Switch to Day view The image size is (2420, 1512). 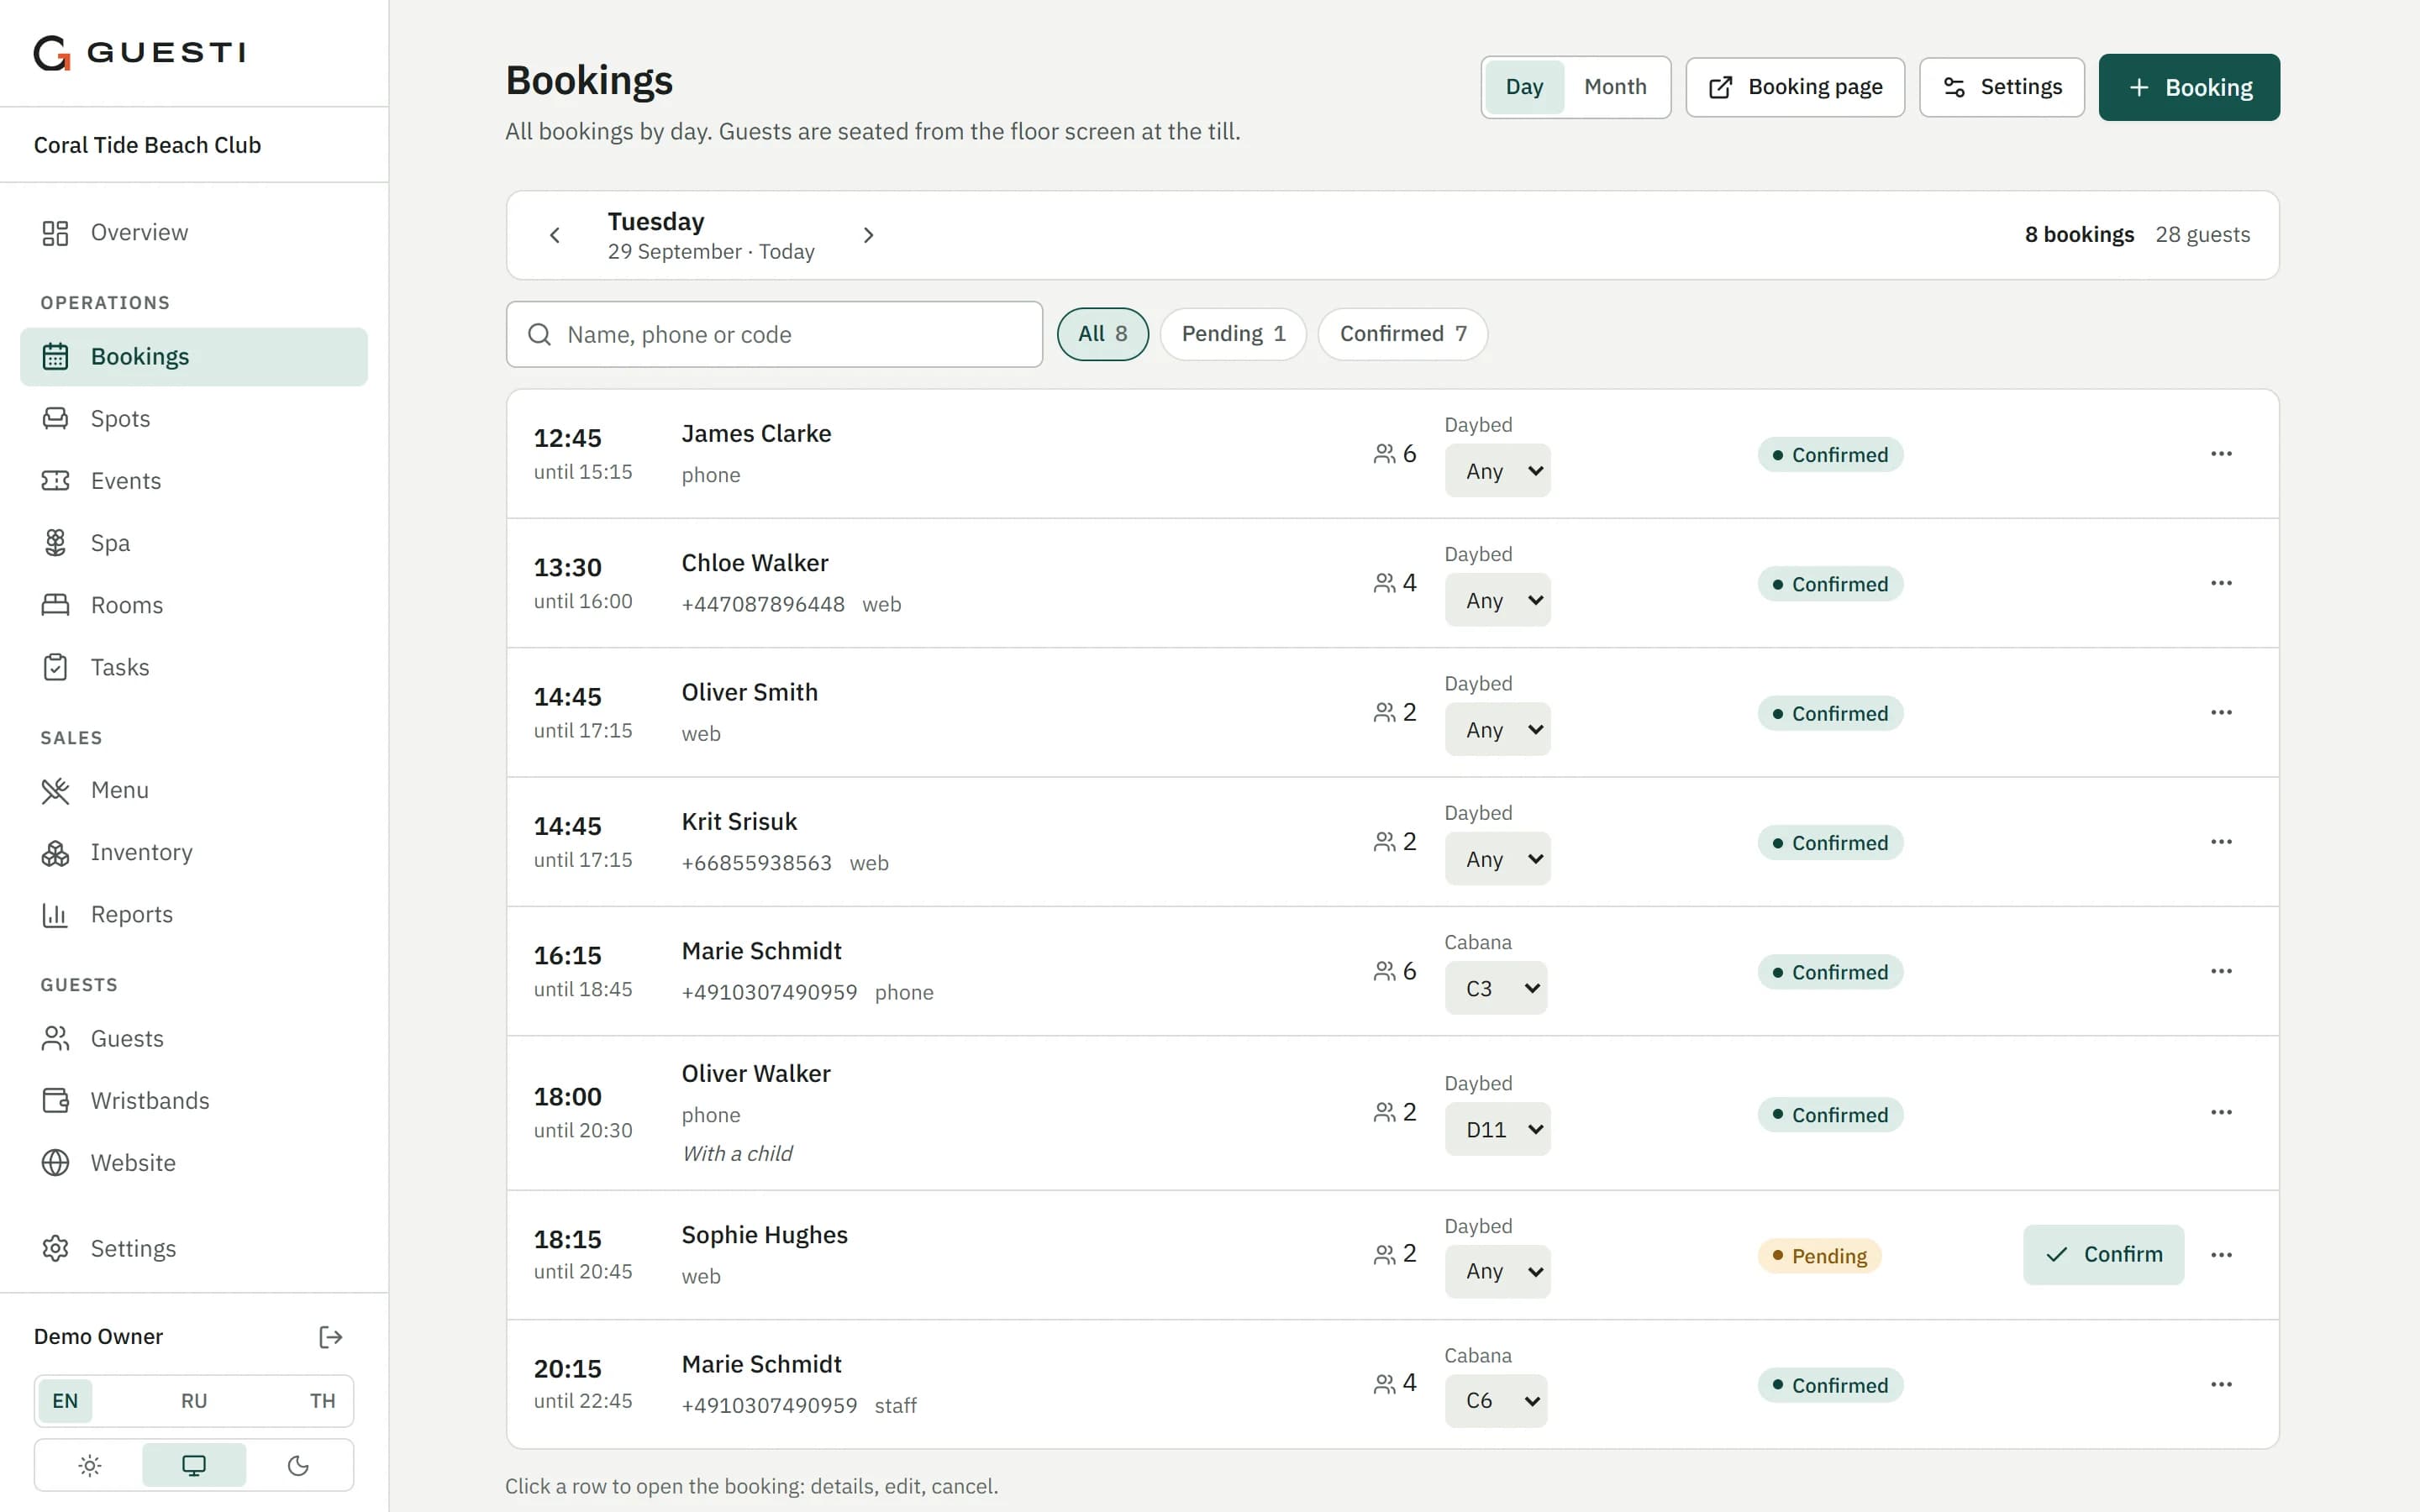1524,87
